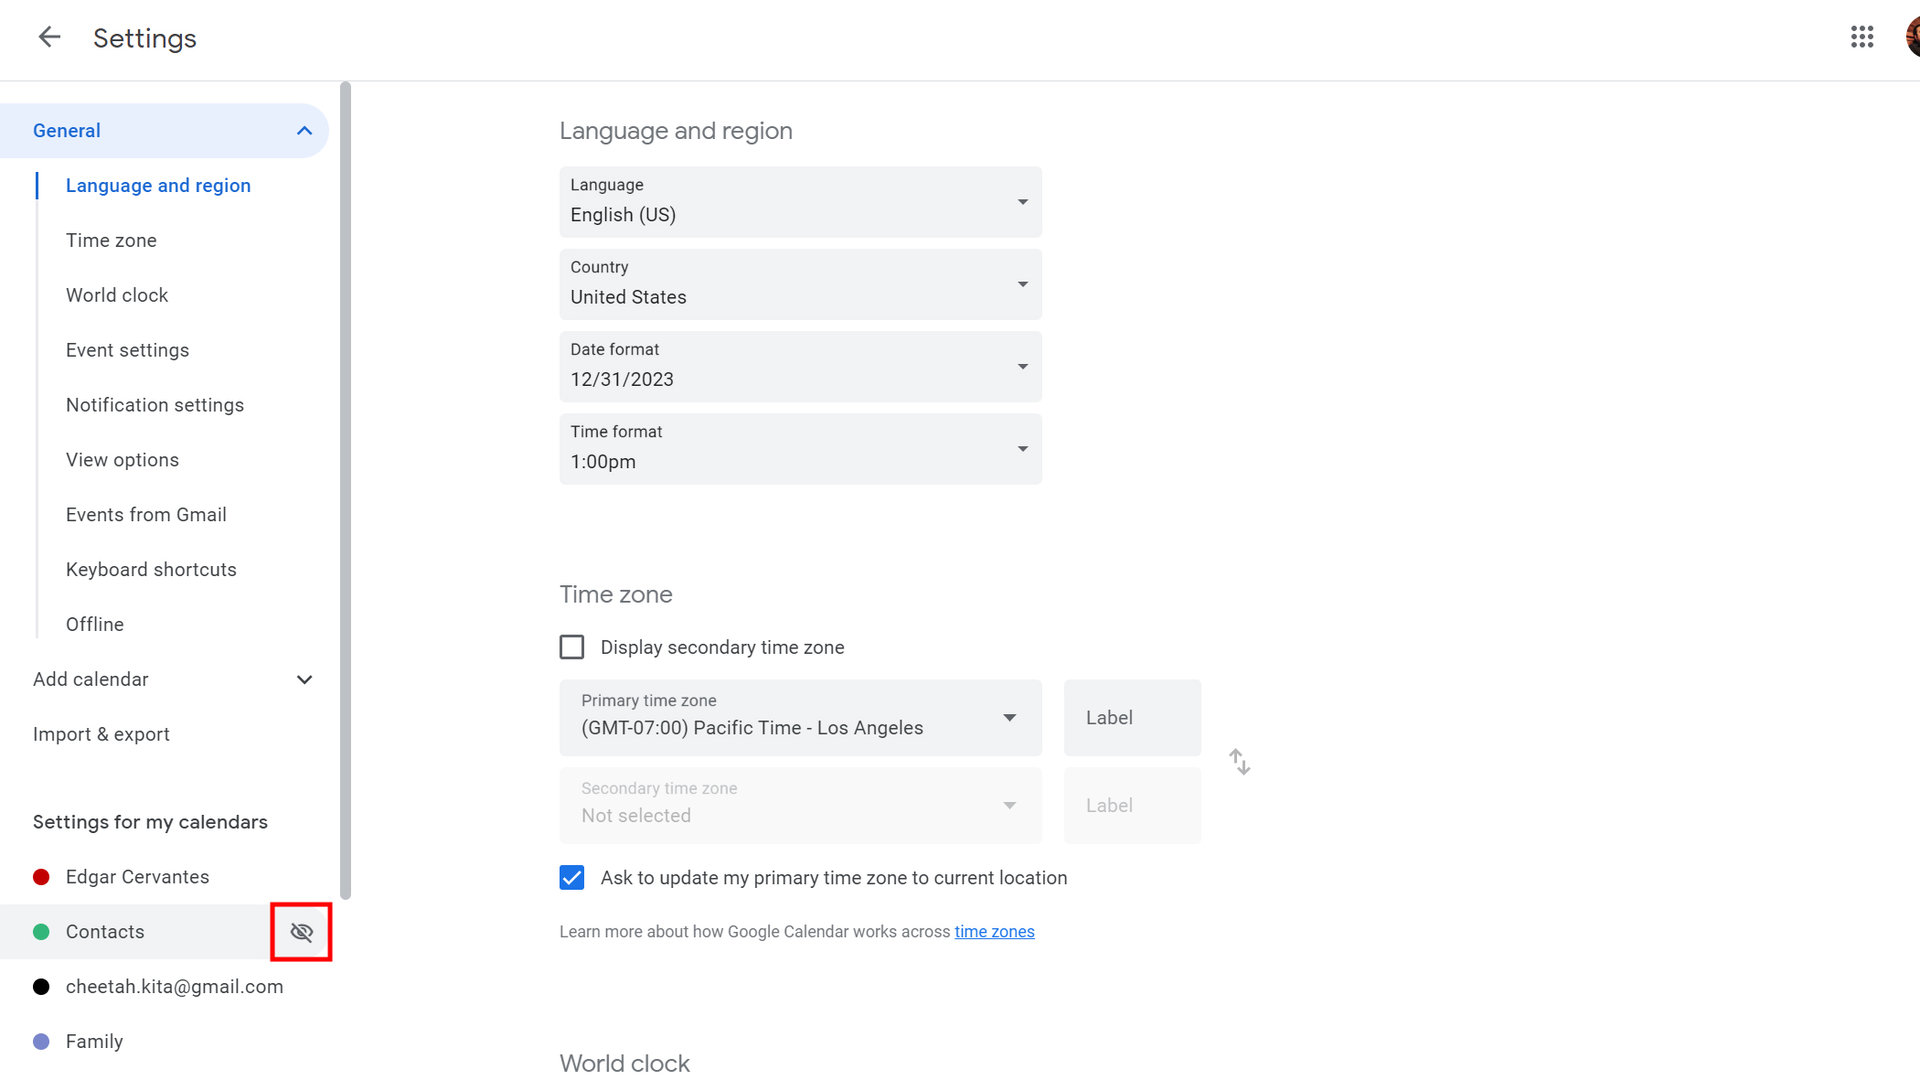
Task: Enable Display secondary time zone checkbox
Action: click(x=572, y=647)
